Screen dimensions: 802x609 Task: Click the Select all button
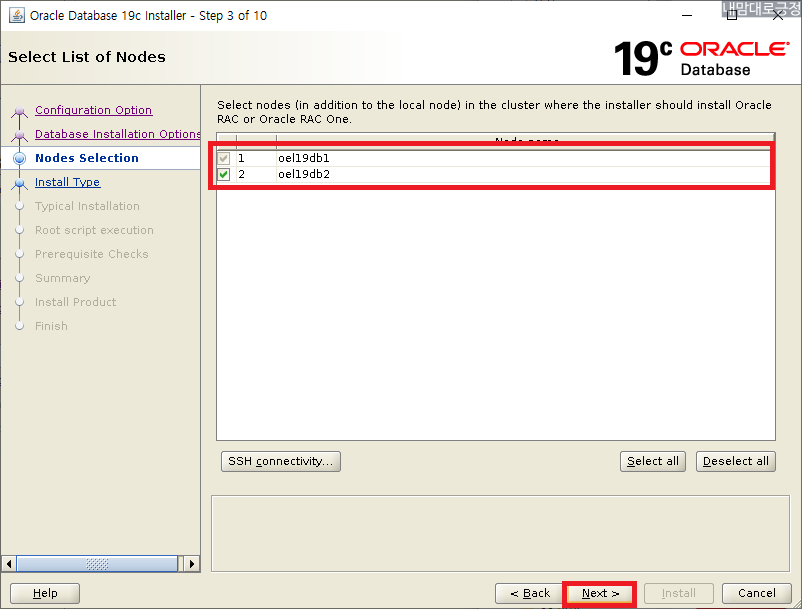pos(653,461)
